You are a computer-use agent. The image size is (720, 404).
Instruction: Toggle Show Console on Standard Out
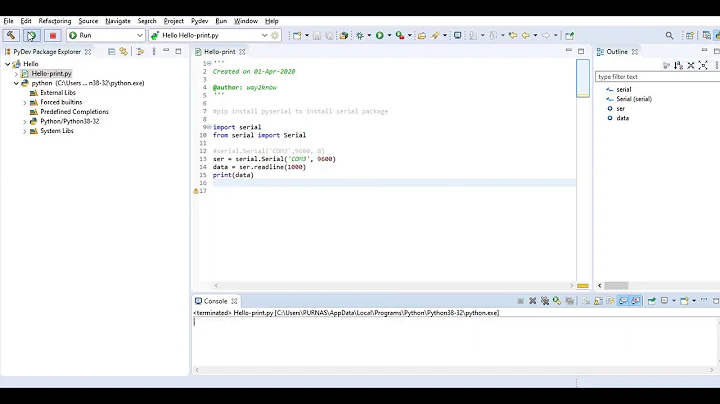pos(623,301)
